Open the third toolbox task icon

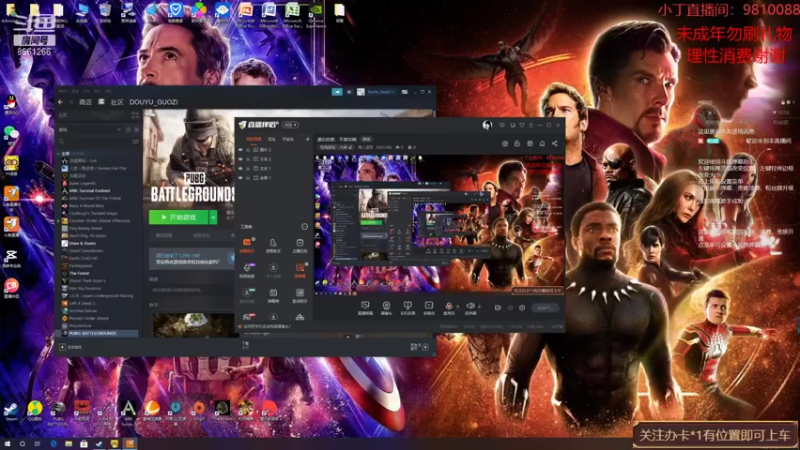click(299, 244)
